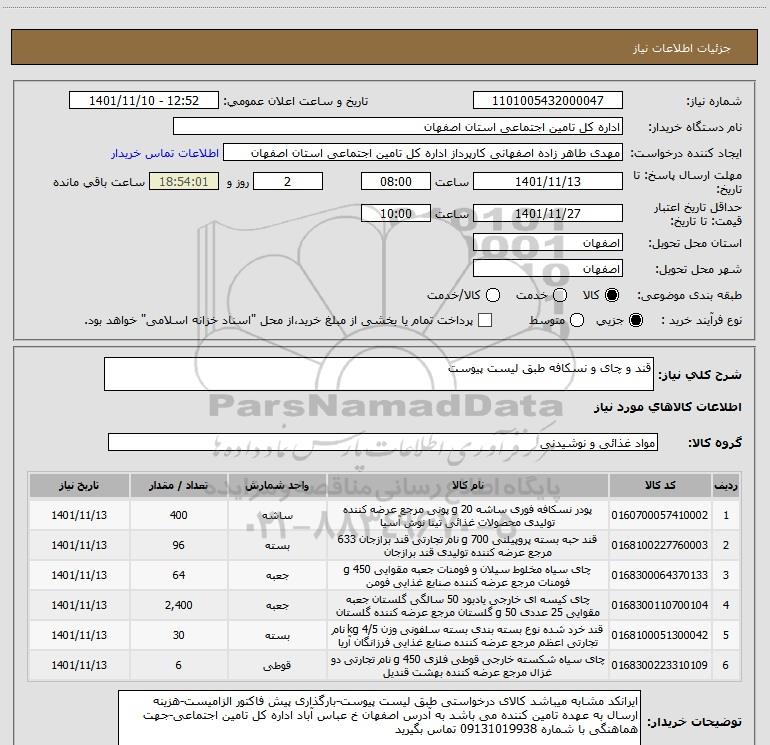Select product code 0160700057410002

click(660, 515)
